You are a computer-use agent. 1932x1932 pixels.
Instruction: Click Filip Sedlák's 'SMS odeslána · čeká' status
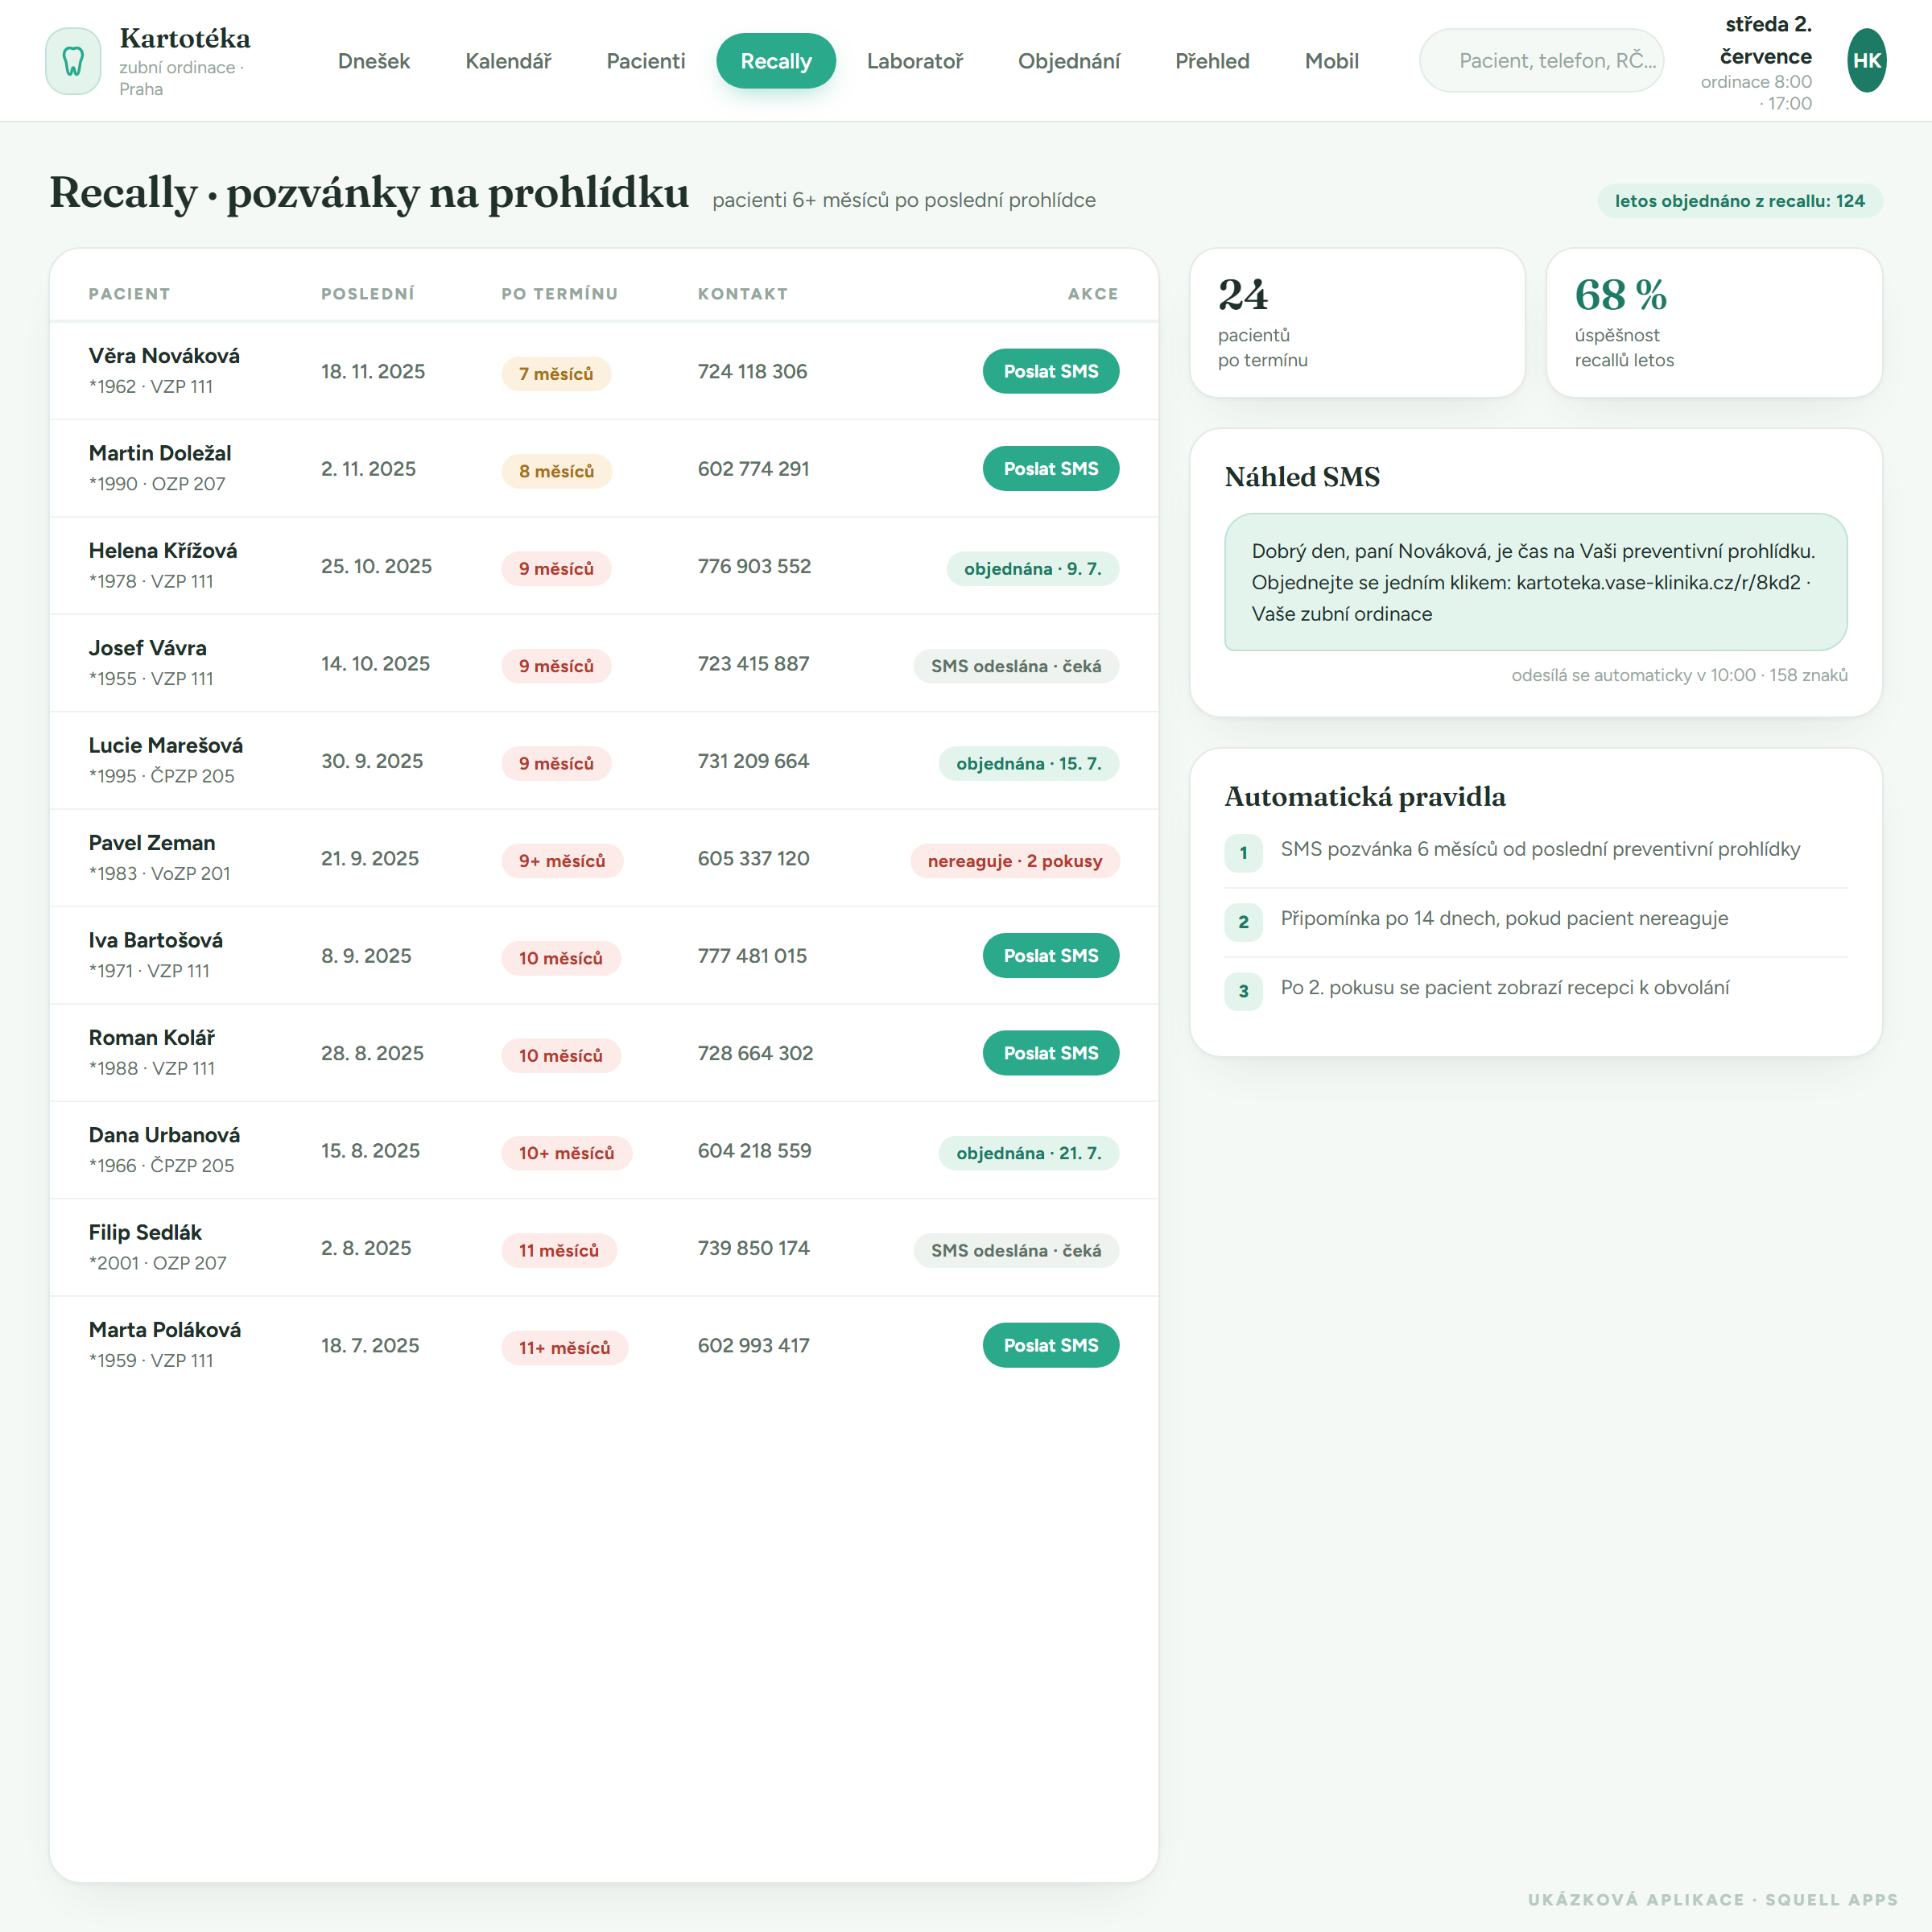[1016, 1251]
